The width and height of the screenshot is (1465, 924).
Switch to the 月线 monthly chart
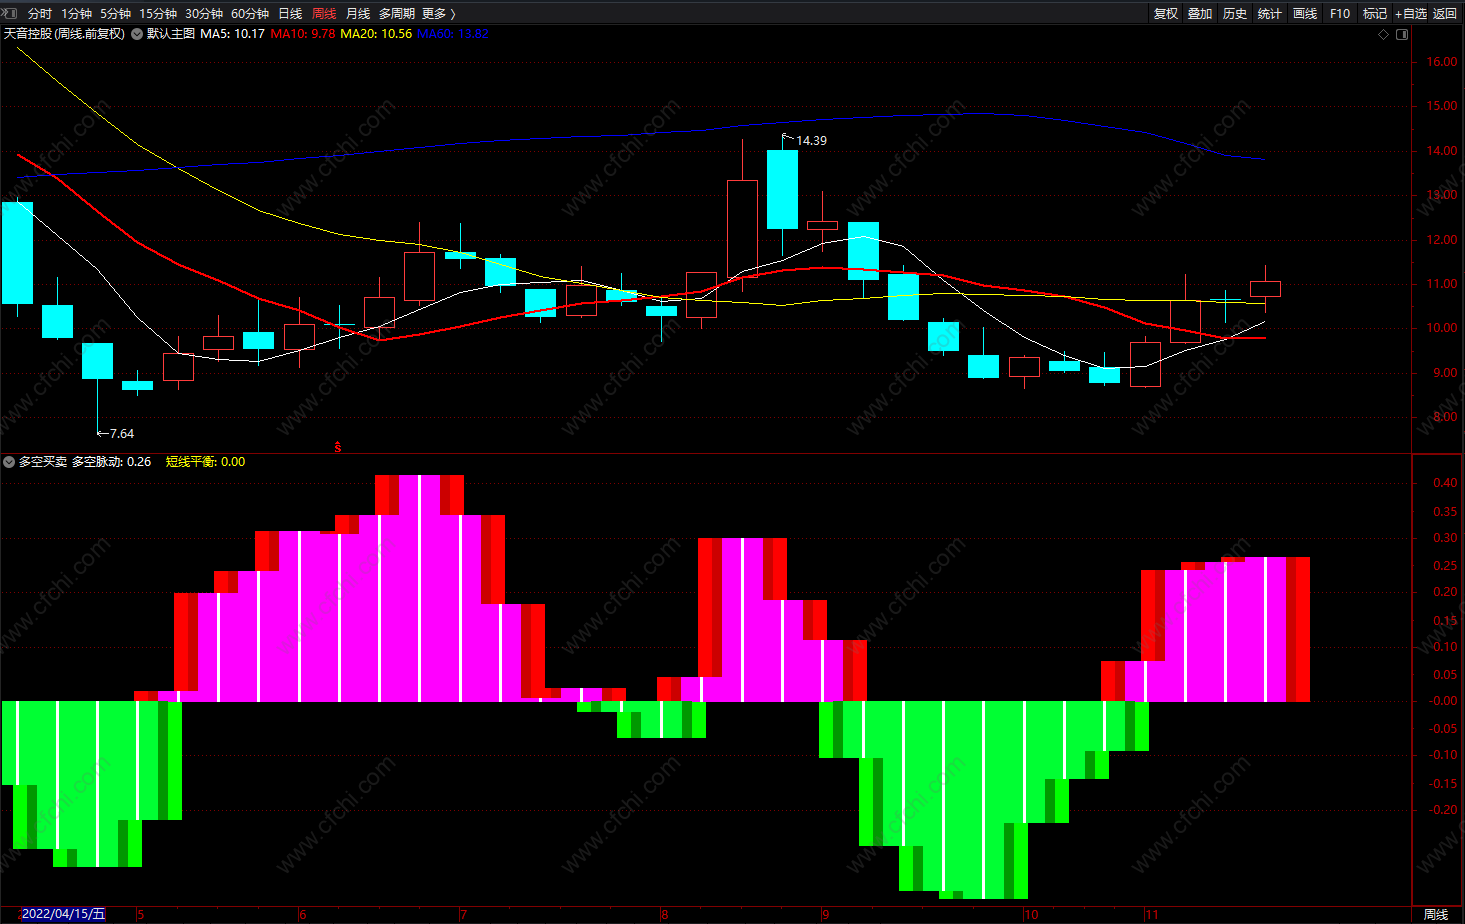pos(358,13)
